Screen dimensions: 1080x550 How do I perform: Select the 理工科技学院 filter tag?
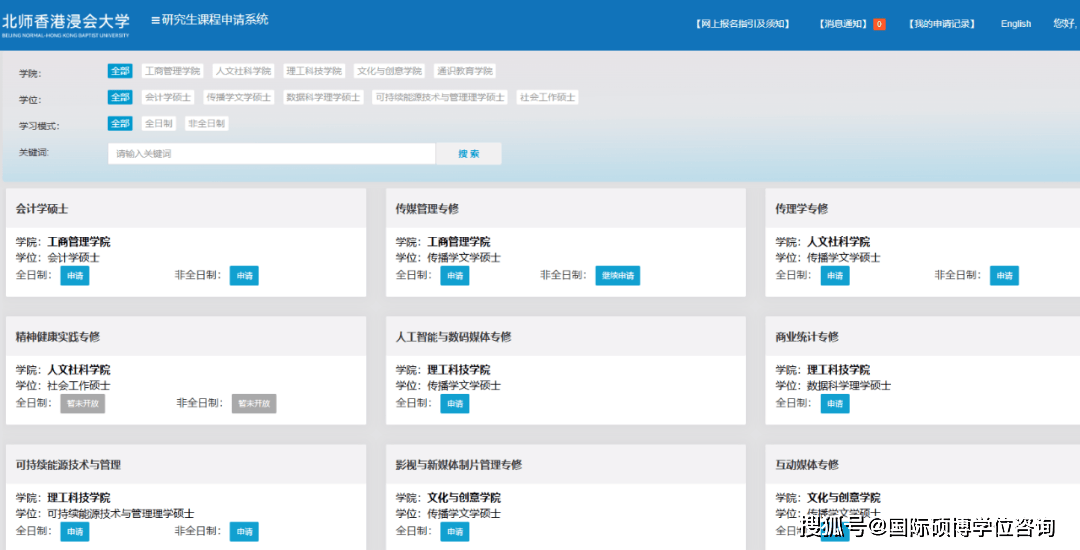[313, 71]
